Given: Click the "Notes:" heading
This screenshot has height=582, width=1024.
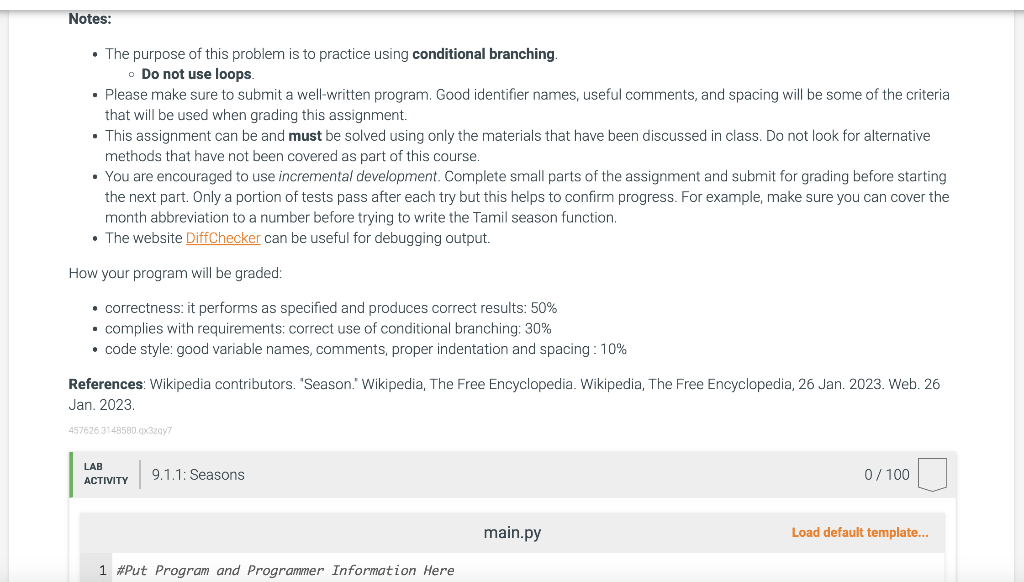Looking at the screenshot, I should [90, 19].
